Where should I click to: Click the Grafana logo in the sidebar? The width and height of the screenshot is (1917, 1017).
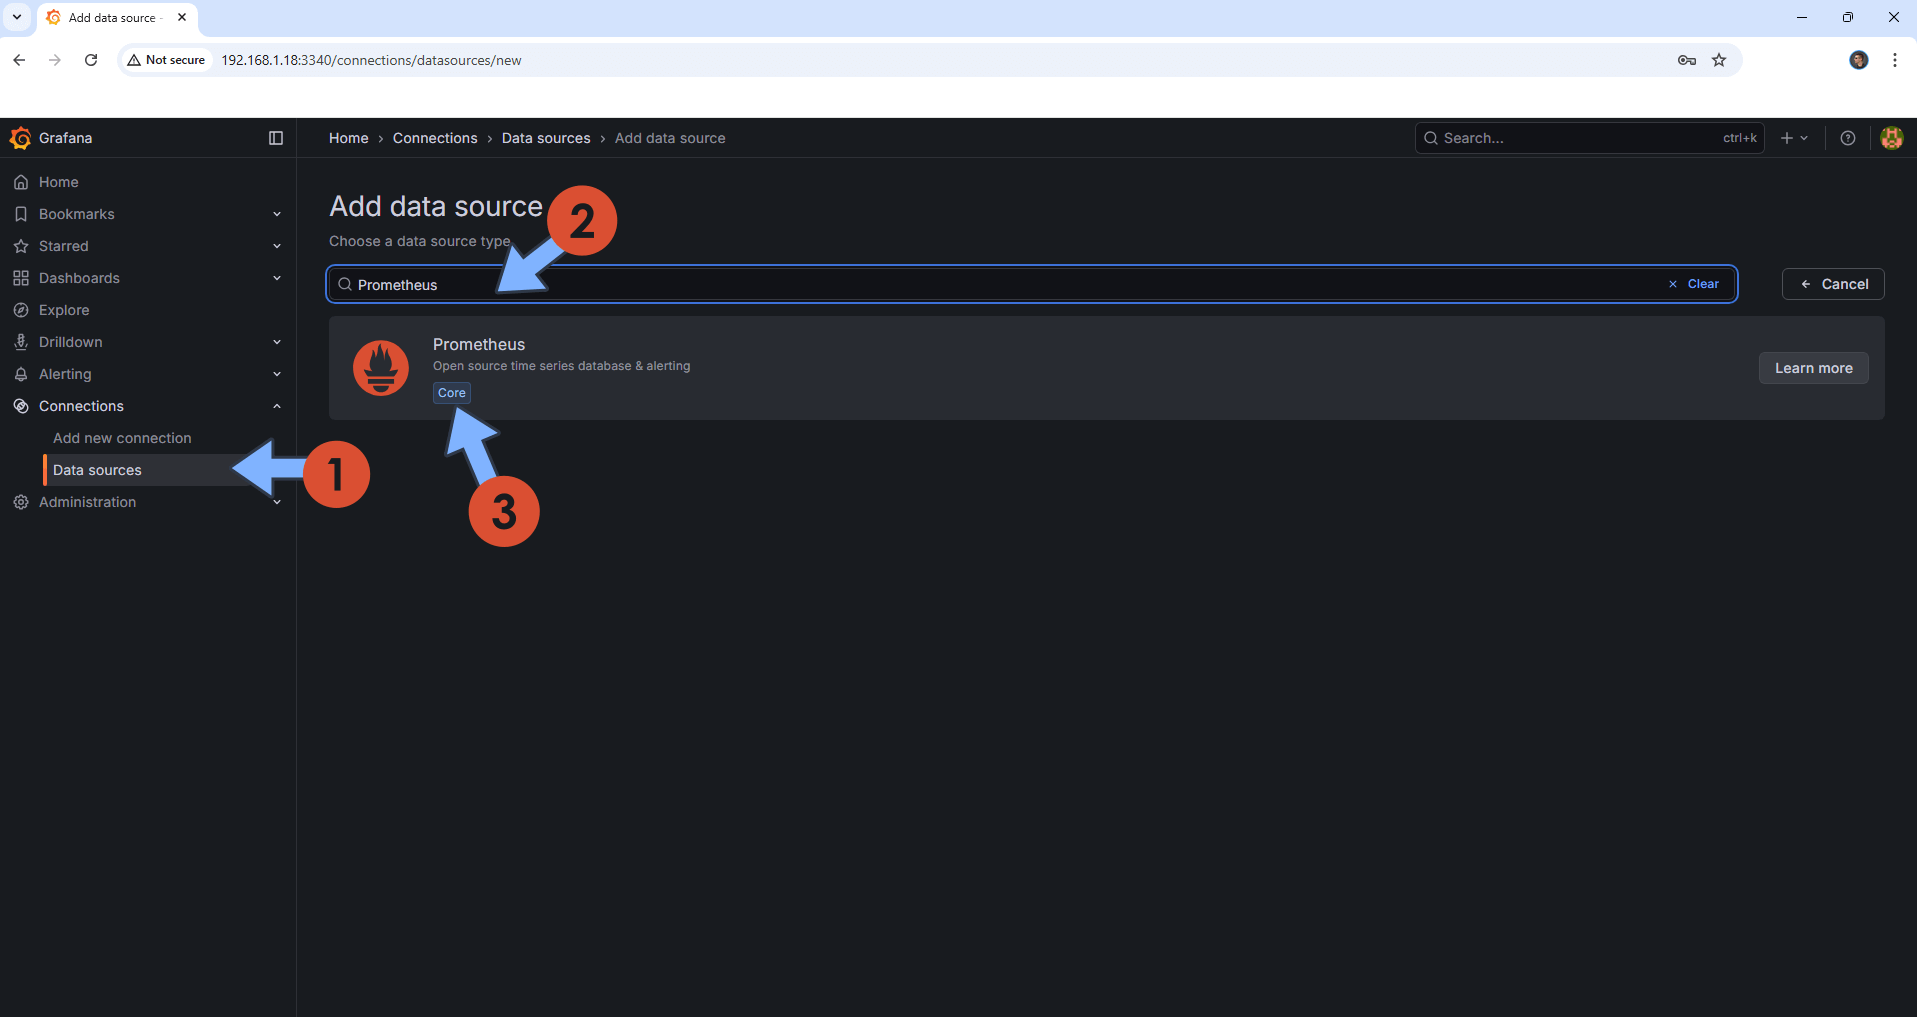[x=21, y=138]
